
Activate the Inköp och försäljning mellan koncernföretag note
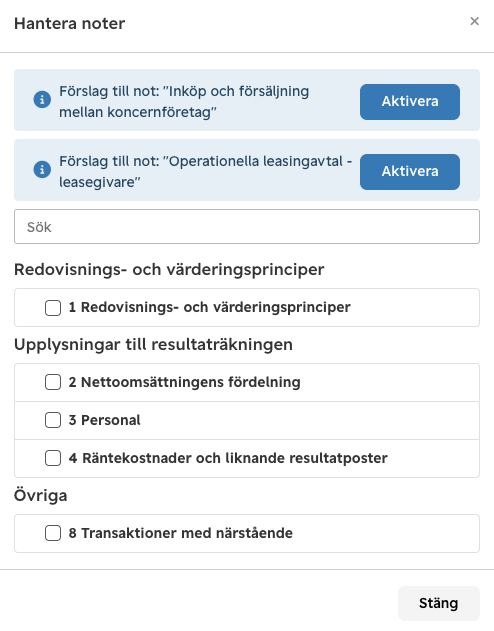(410, 102)
